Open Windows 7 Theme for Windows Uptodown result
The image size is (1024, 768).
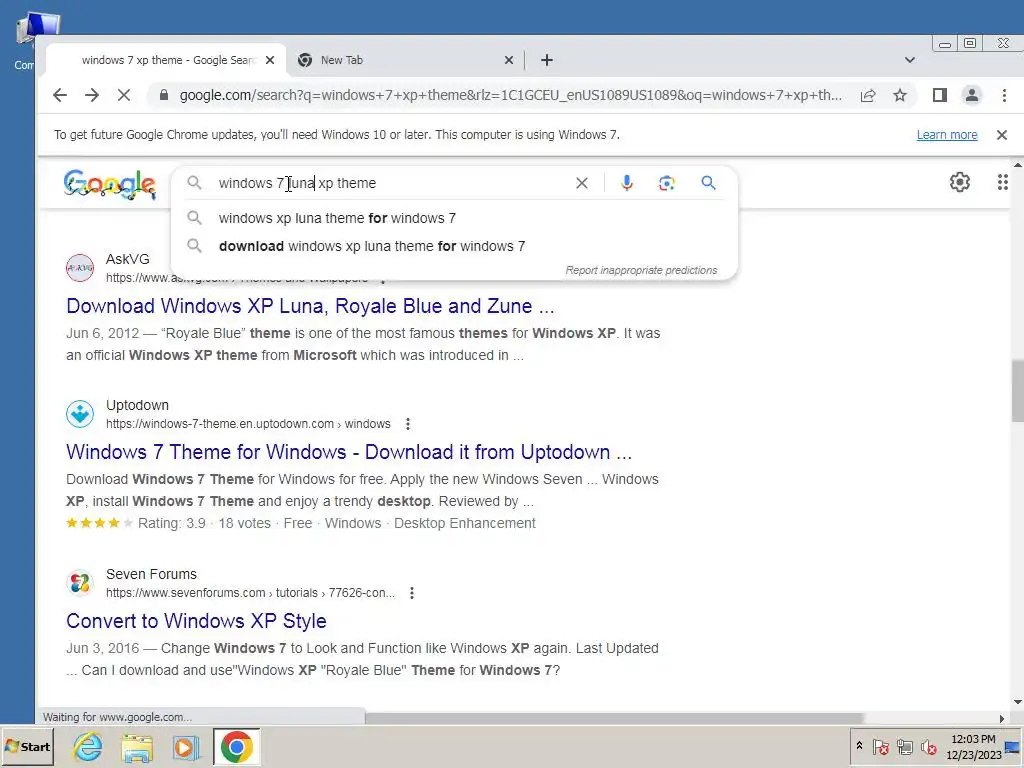coord(349,452)
